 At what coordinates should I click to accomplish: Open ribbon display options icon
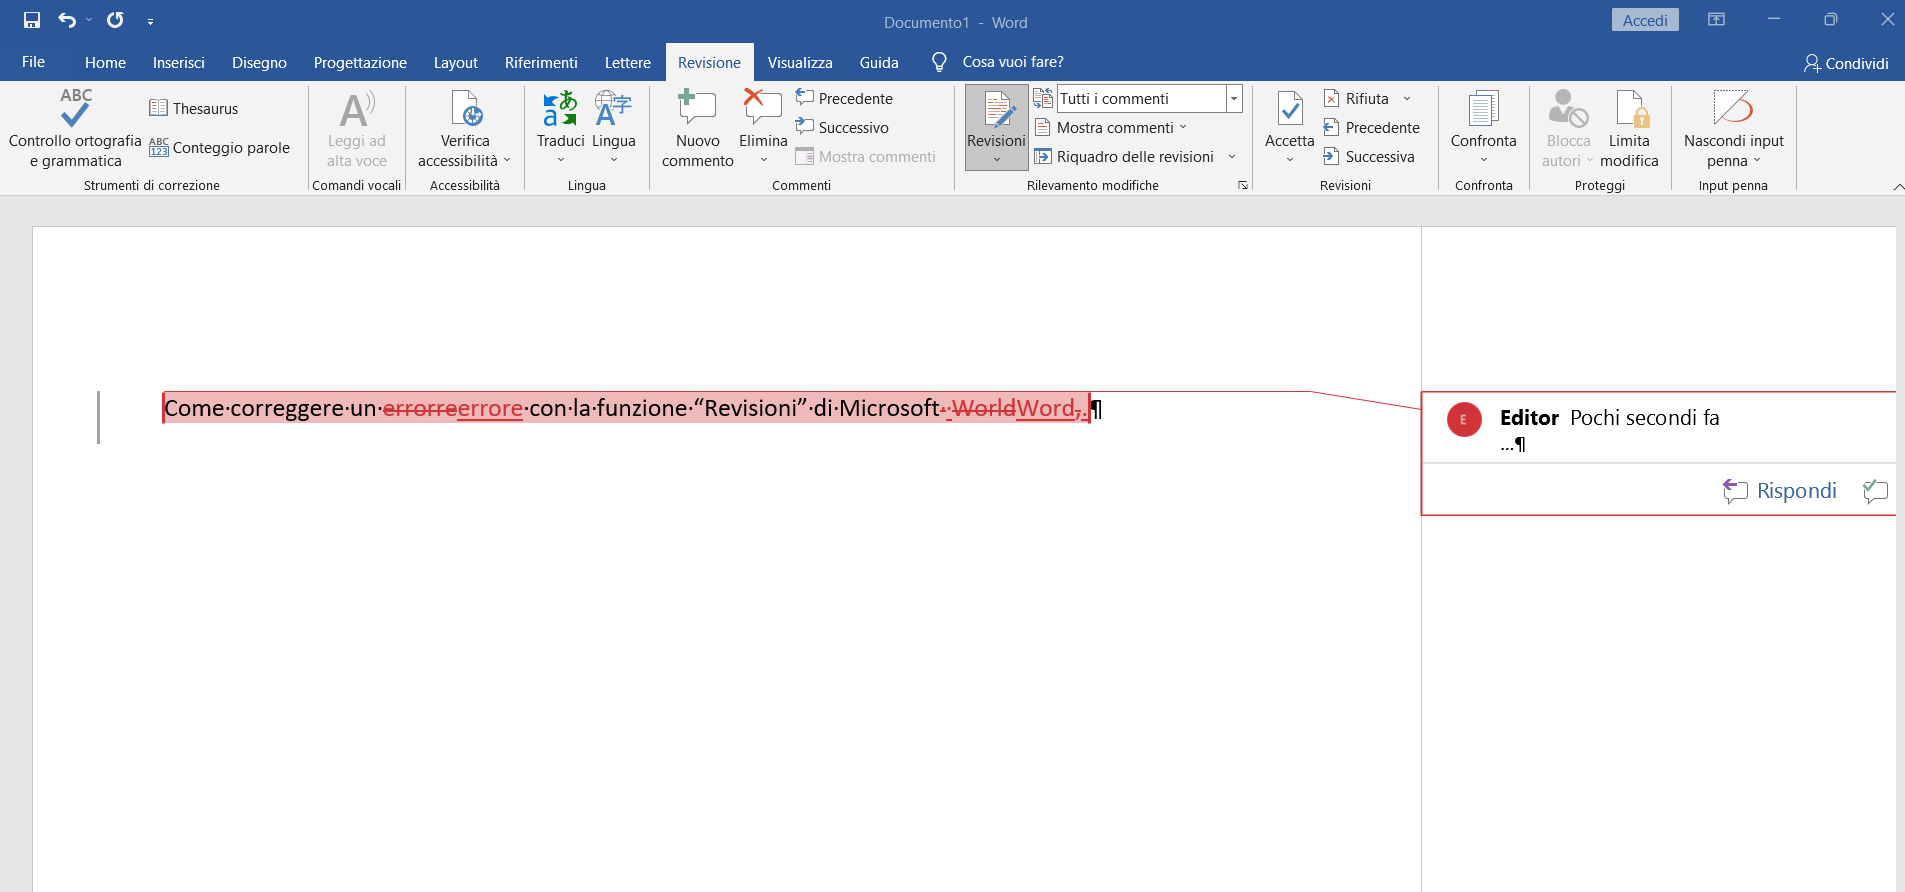click(1716, 20)
